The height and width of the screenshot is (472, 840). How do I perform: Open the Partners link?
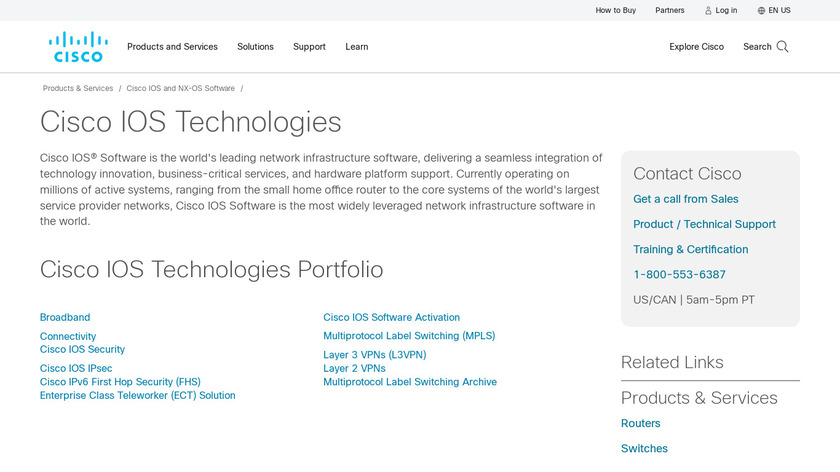(x=670, y=10)
